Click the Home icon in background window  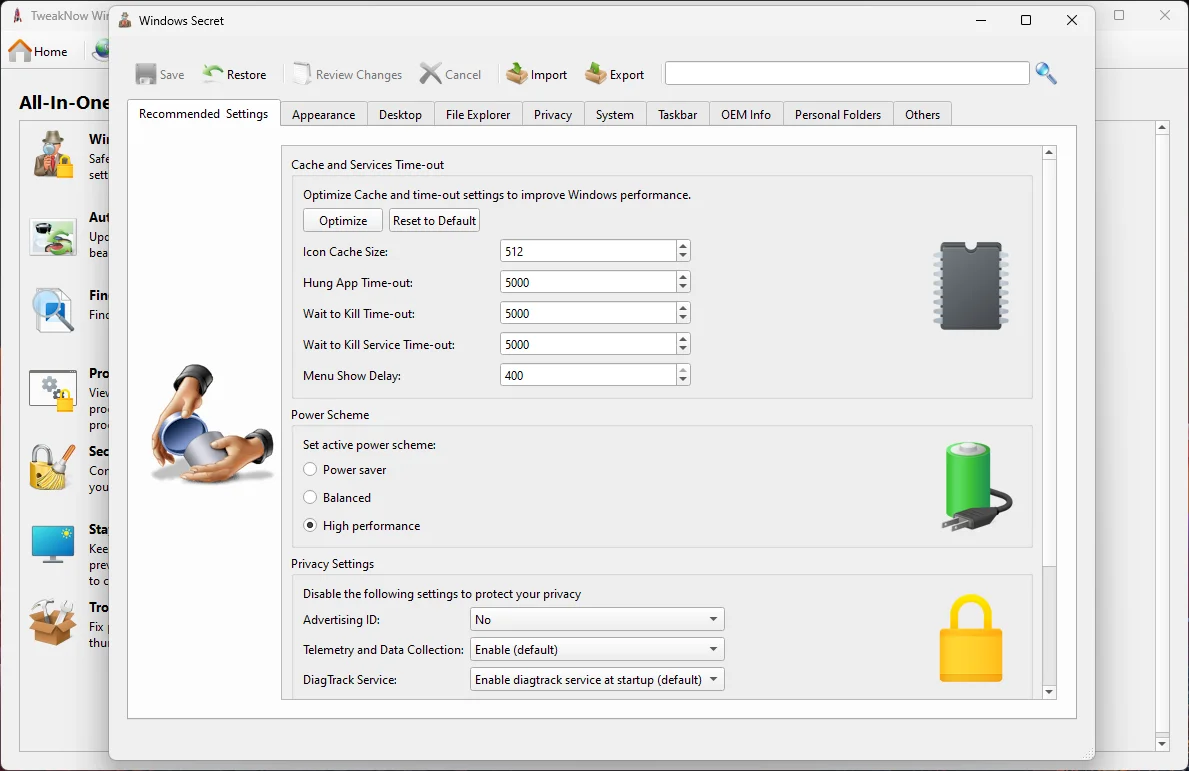[x=20, y=51]
